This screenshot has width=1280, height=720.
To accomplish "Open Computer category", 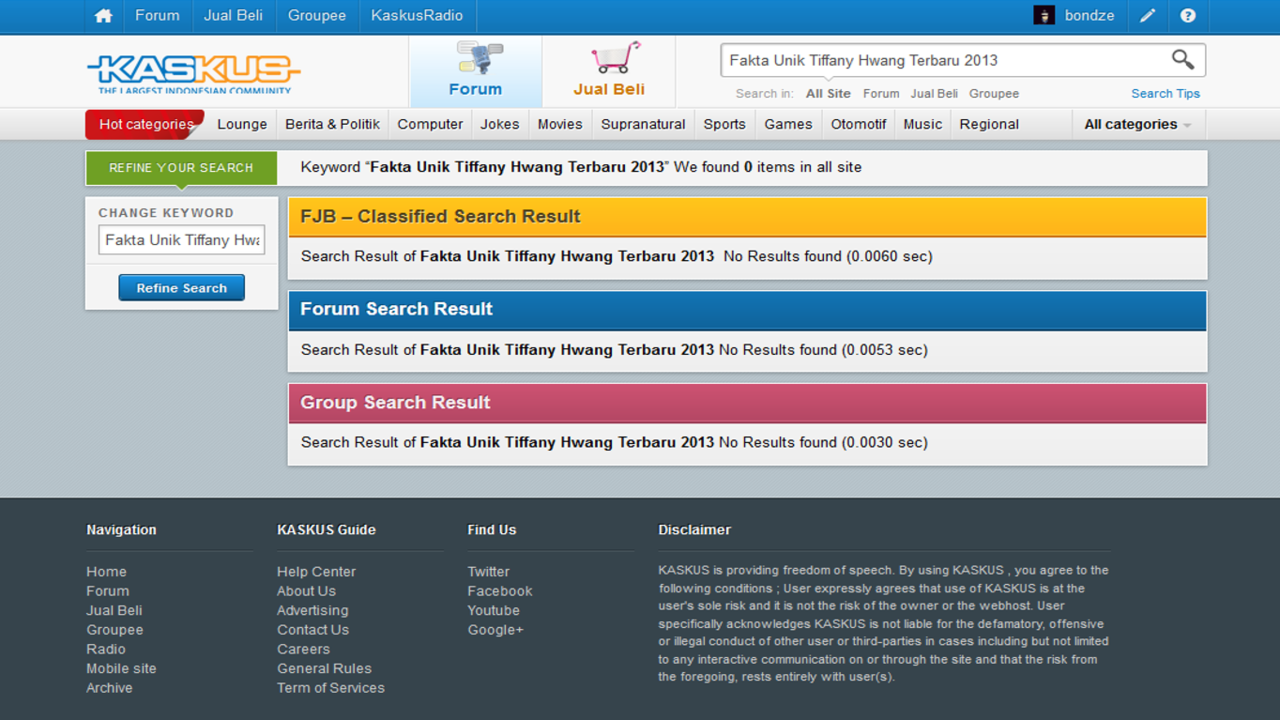I will (430, 125).
